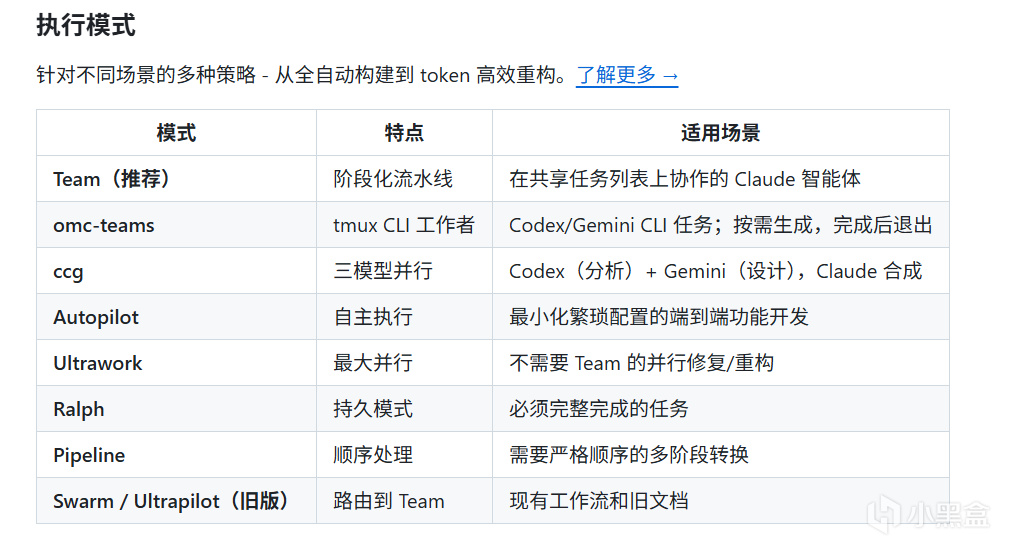This screenshot has width=1019, height=548.
Task: Select the Ultrawork cell
Action: (176, 363)
